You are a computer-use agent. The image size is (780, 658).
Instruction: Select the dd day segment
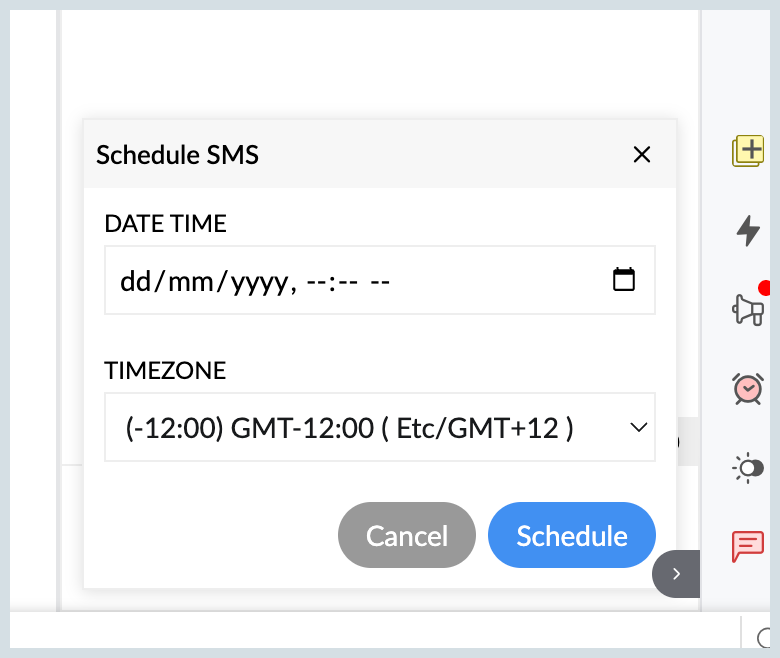(x=134, y=281)
